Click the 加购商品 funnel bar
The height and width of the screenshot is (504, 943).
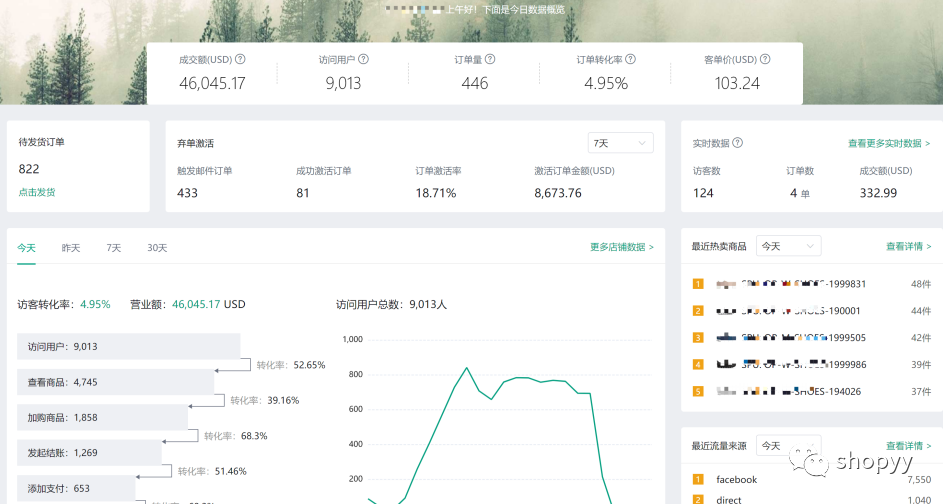click(102, 417)
